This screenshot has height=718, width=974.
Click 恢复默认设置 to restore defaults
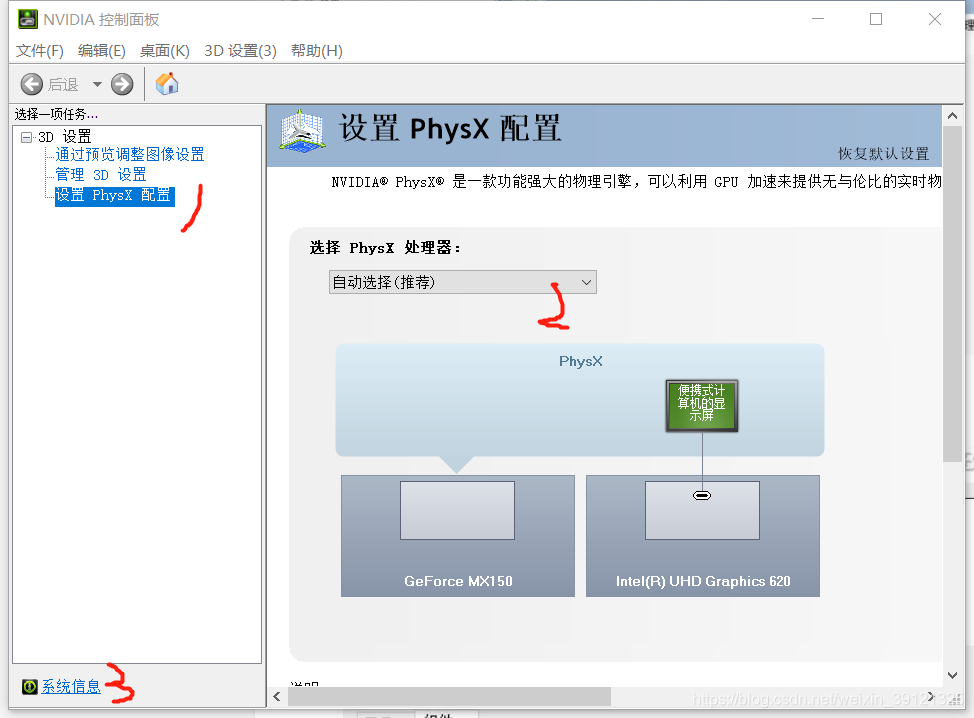pos(883,153)
